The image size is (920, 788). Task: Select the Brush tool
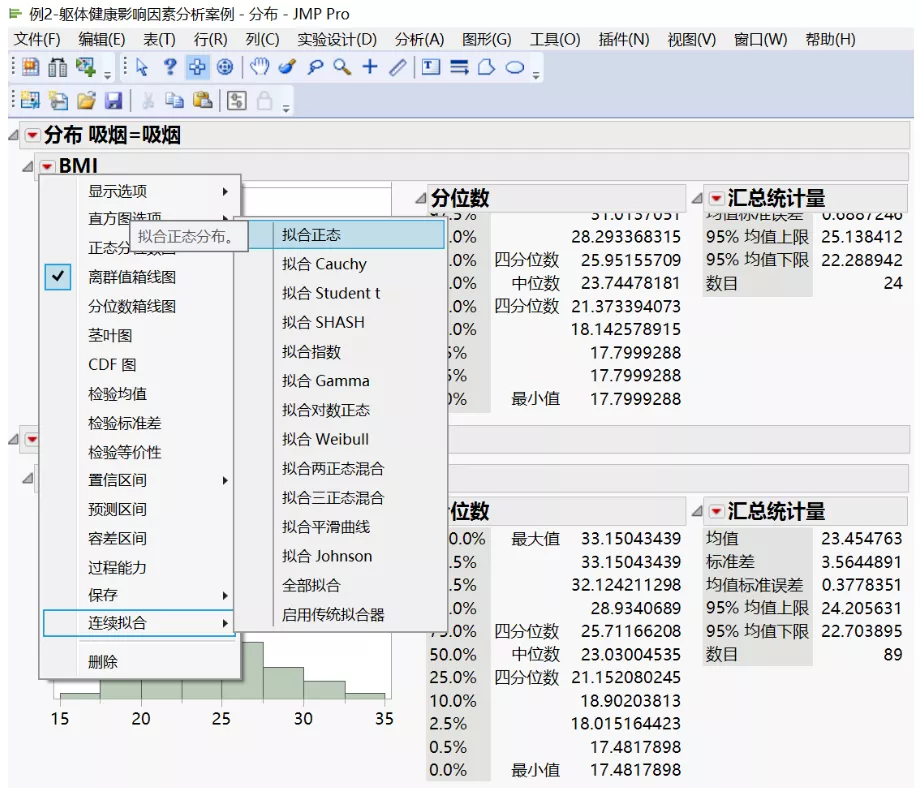(287, 67)
